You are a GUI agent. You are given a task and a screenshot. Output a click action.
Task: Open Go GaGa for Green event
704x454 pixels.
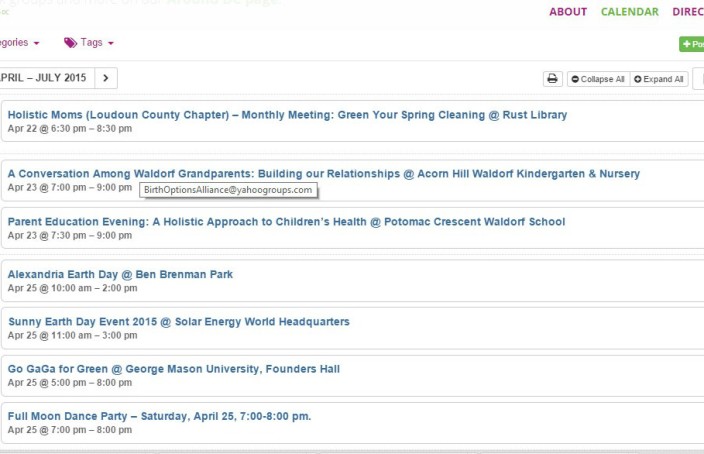click(174, 369)
